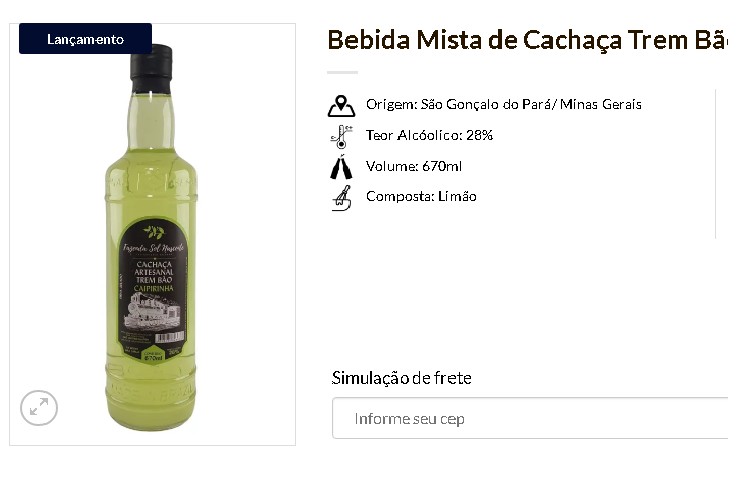This screenshot has height=496, width=744.
Task: Click the vertical divider beside product details
Action: click(716, 164)
